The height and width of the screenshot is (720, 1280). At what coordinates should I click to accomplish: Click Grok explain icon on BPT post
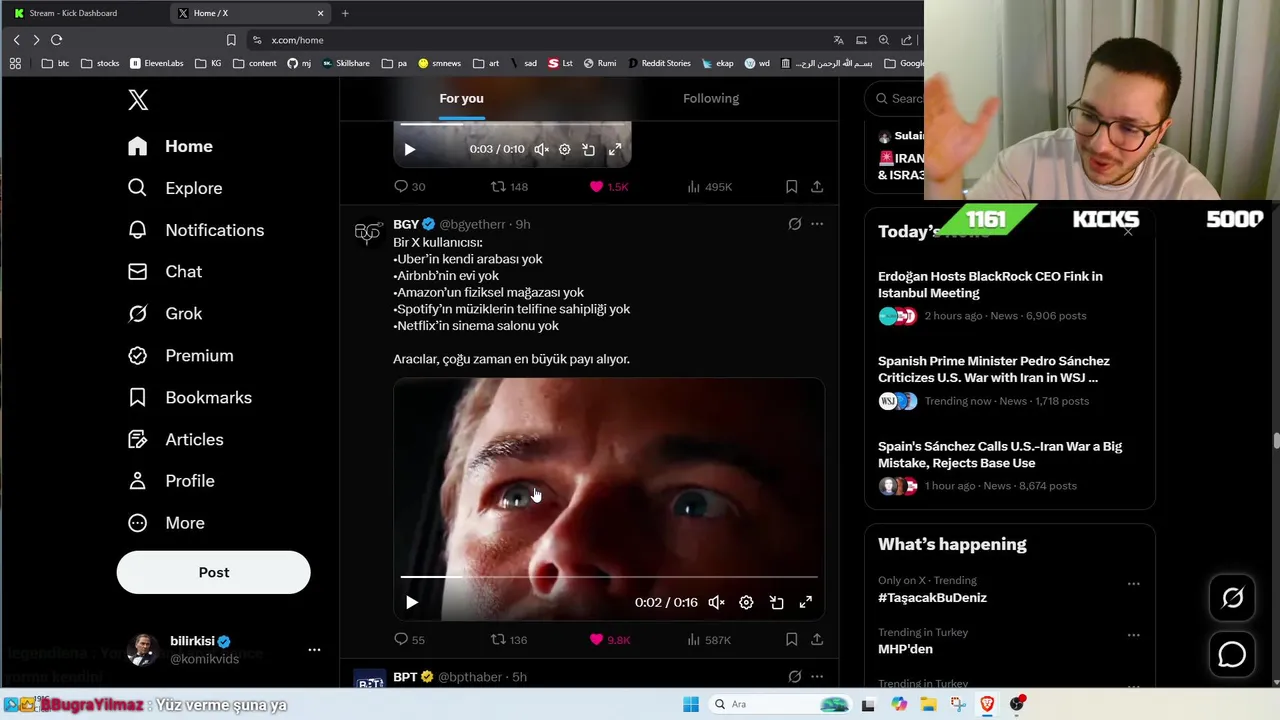pos(794,677)
